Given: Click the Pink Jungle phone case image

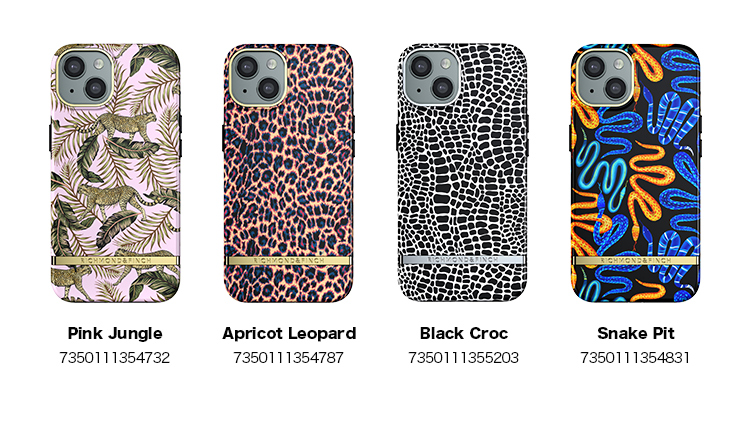Looking at the screenshot, I should pos(115,173).
